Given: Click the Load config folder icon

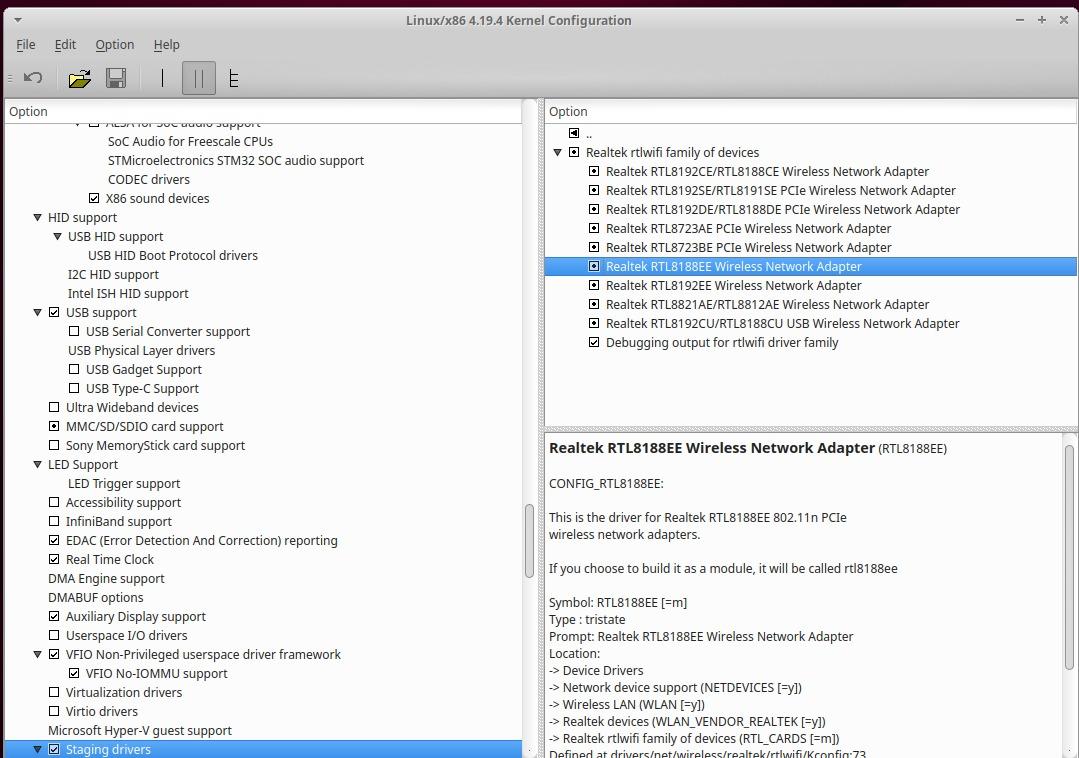Looking at the screenshot, I should click(79, 78).
